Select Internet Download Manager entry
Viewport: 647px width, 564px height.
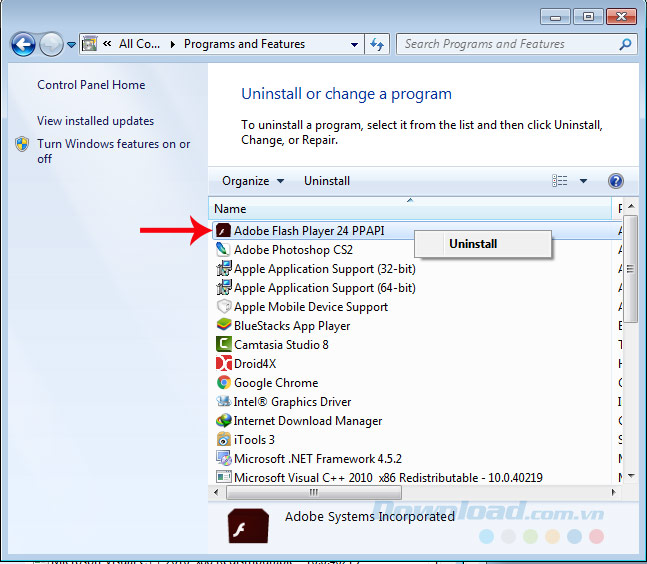click(308, 421)
